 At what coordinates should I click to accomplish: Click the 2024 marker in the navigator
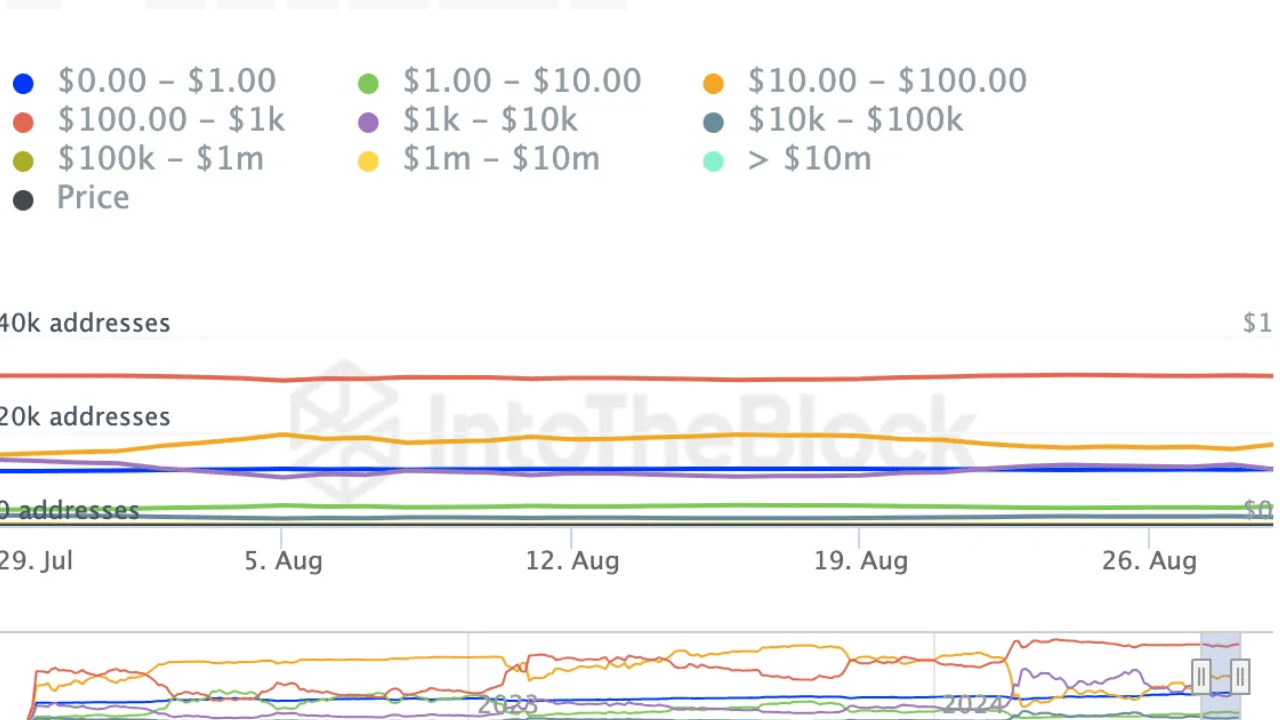(973, 705)
